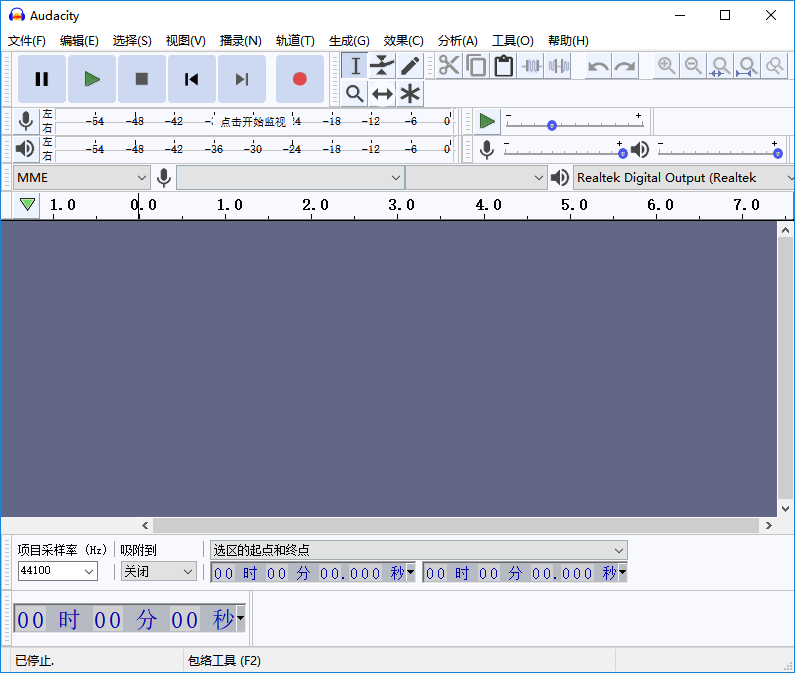Open the MME audio host dropdown
Screen dimensions: 795x673
(81, 178)
